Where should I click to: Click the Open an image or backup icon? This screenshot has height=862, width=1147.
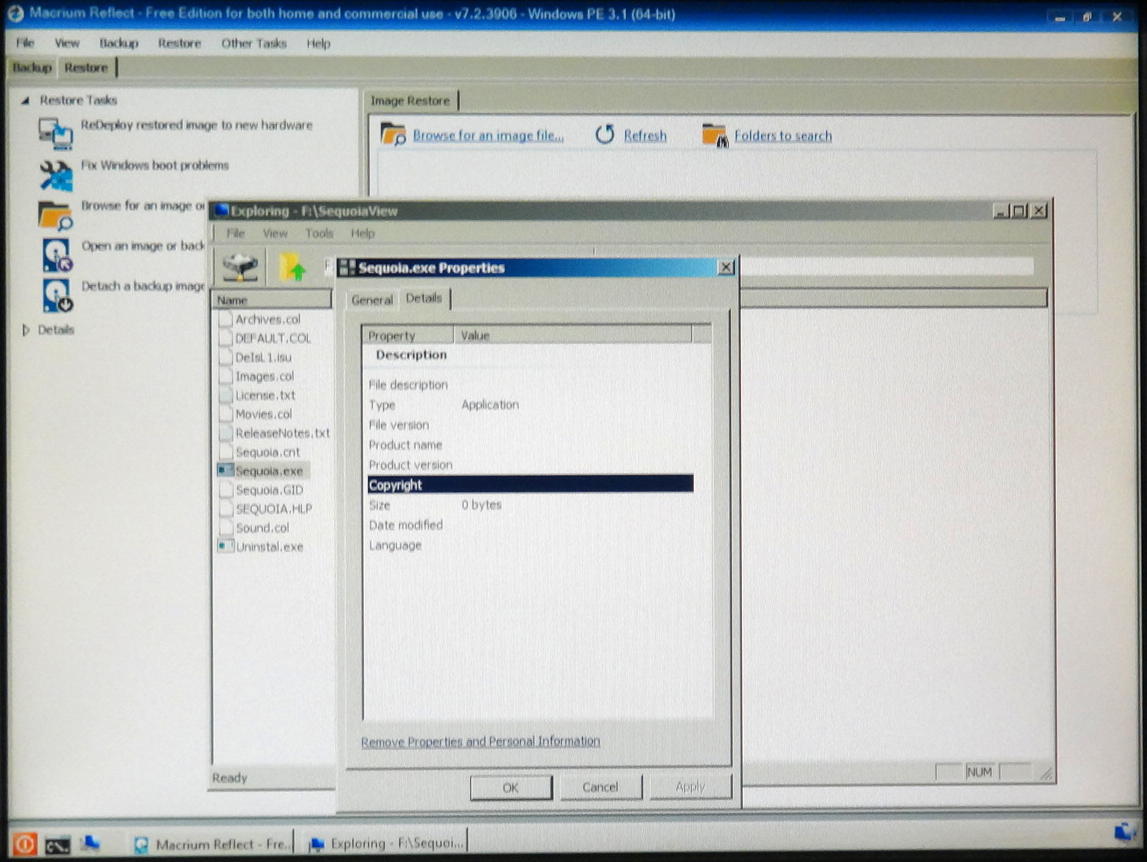pos(56,255)
